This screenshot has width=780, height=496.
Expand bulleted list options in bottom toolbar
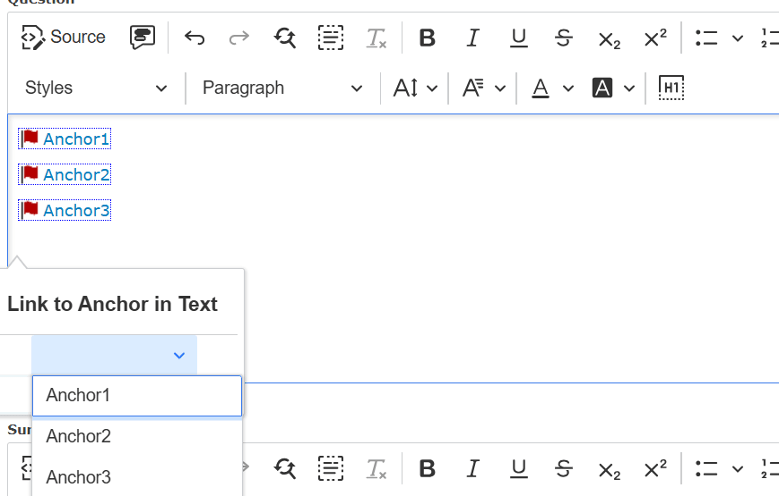tap(738, 469)
